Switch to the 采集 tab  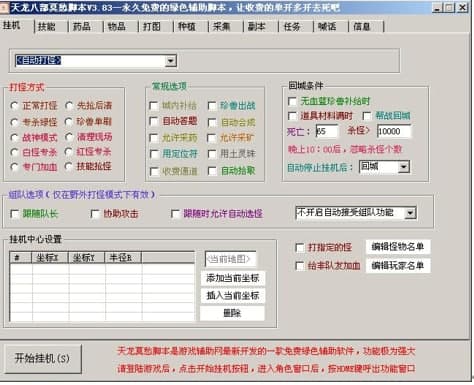pyautogui.click(x=222, y=26)
